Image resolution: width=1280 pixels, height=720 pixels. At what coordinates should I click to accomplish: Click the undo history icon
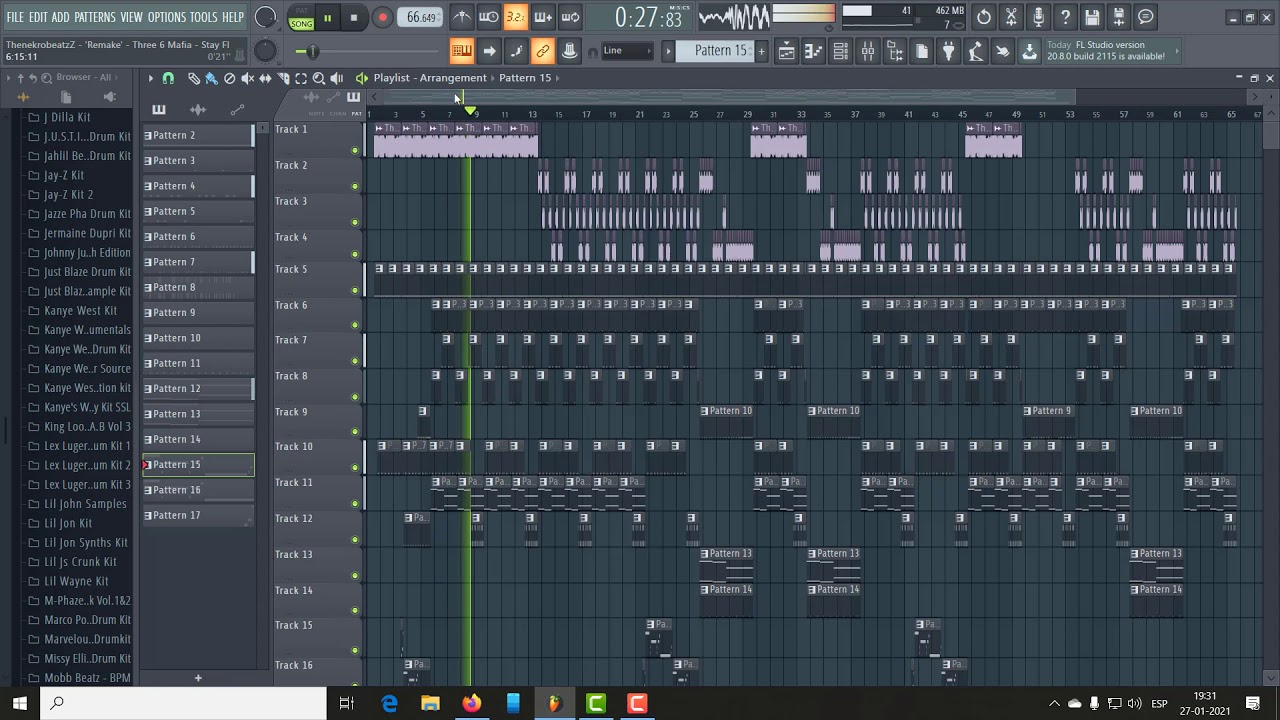pyautogui.click(x=984, y=17)
